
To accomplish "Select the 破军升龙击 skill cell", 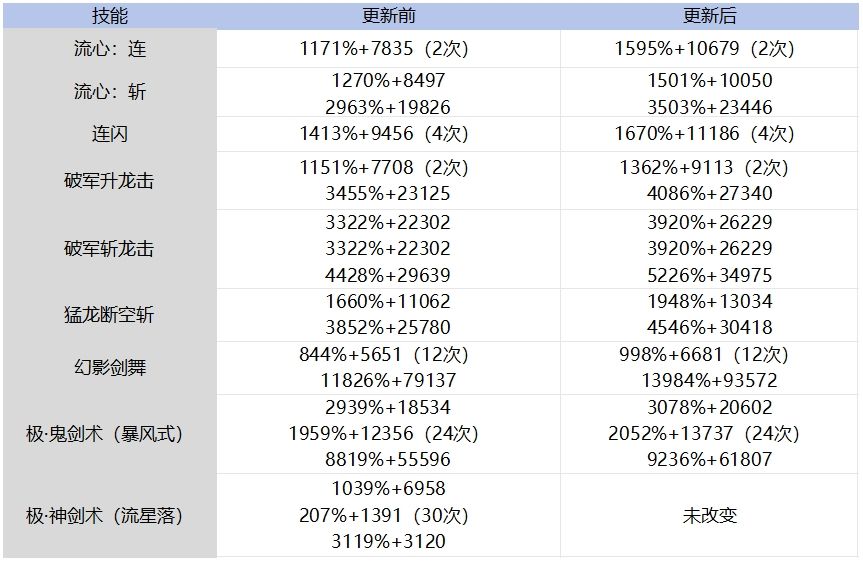I will 110,181.
